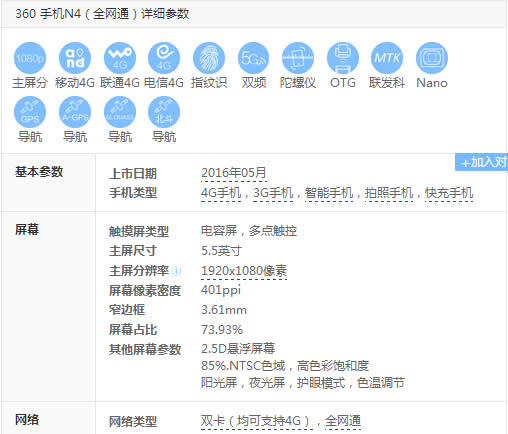Click the 2.5D悬浮屏幕 text
Viewport: 508px width, 434px height.
pyautogui.click(x=238, y=349)
